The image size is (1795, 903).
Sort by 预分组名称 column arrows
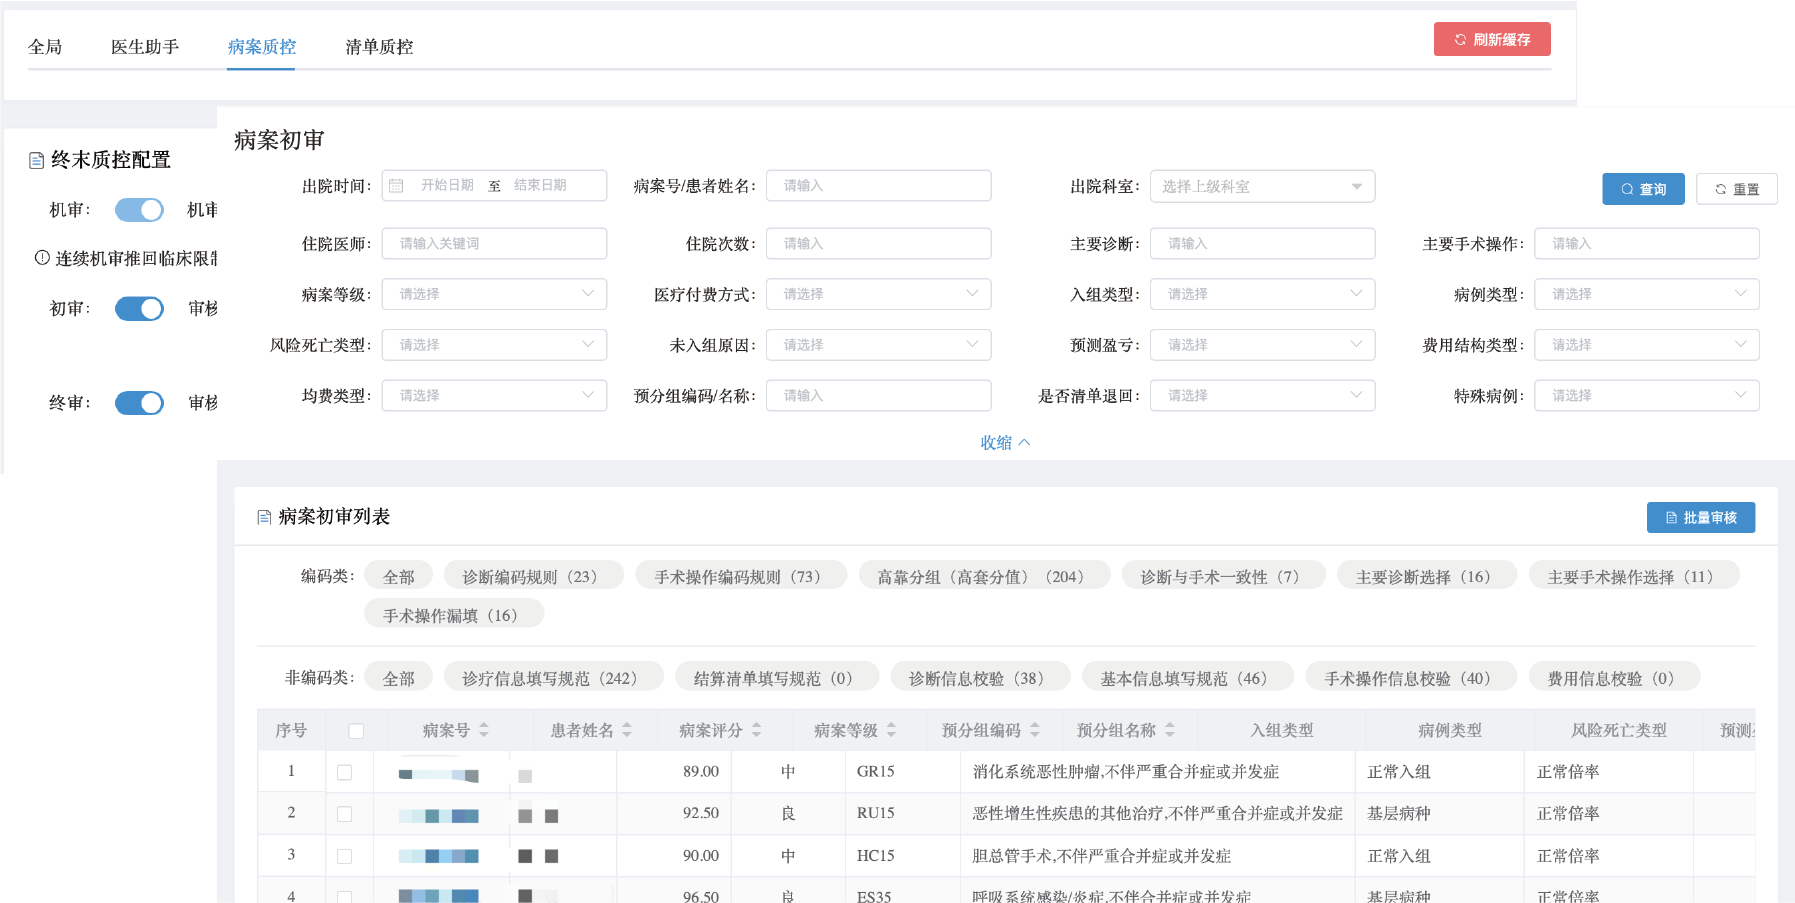1170,730
